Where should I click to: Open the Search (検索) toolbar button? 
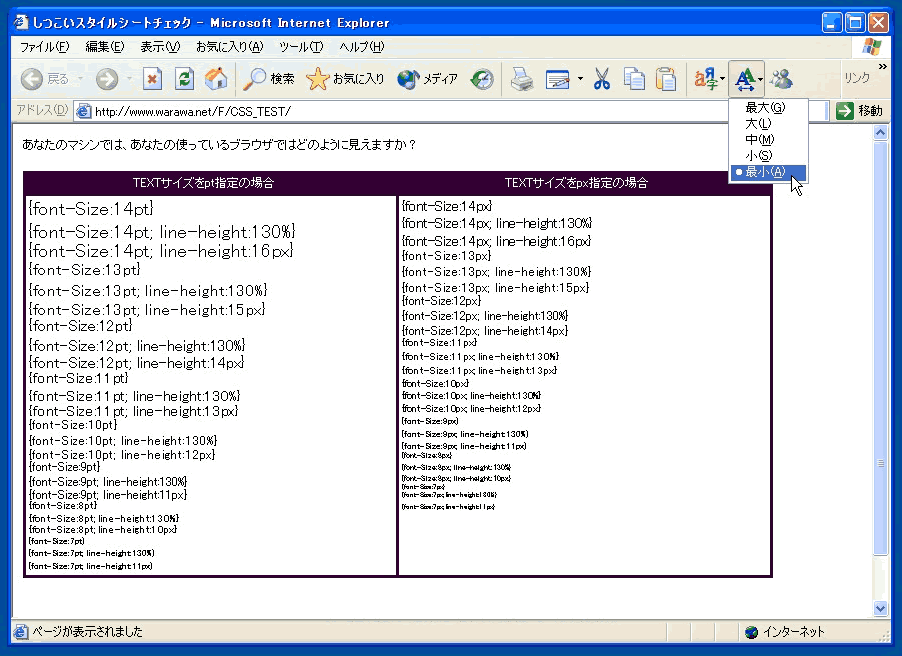[268, 79]
